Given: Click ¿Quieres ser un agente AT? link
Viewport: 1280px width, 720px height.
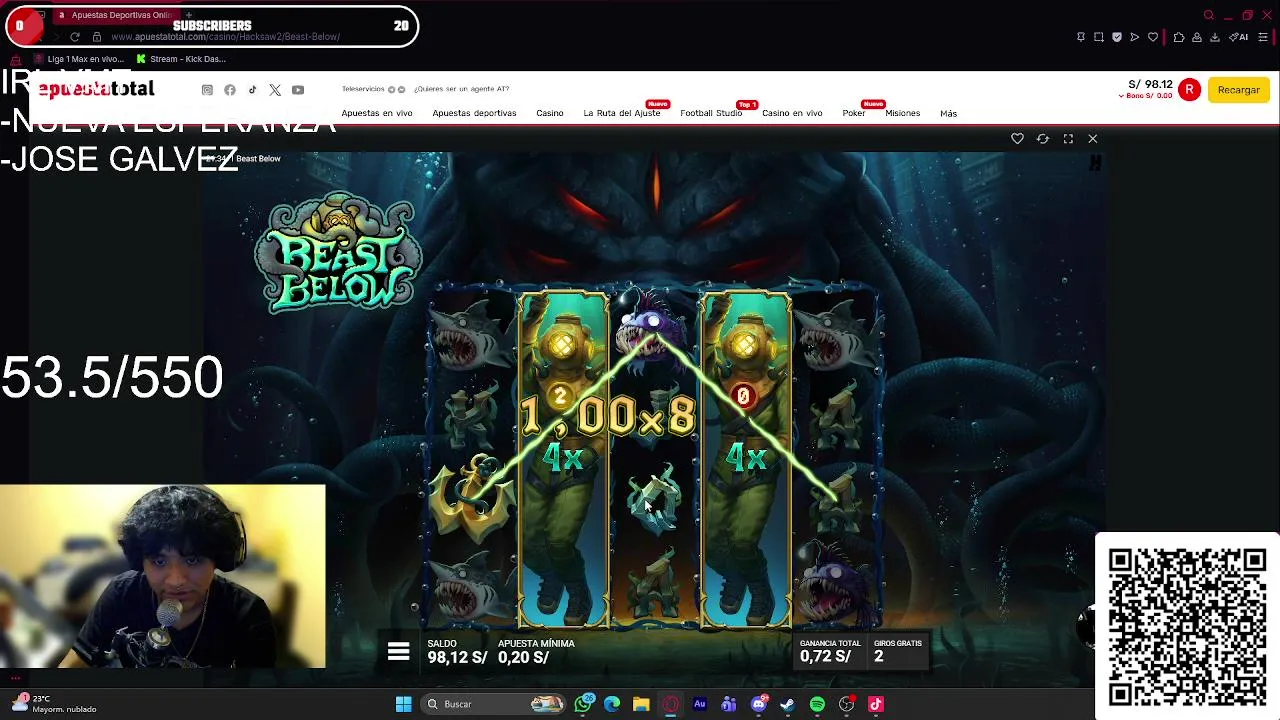Looking at the screenshot, I should [461, 89].
